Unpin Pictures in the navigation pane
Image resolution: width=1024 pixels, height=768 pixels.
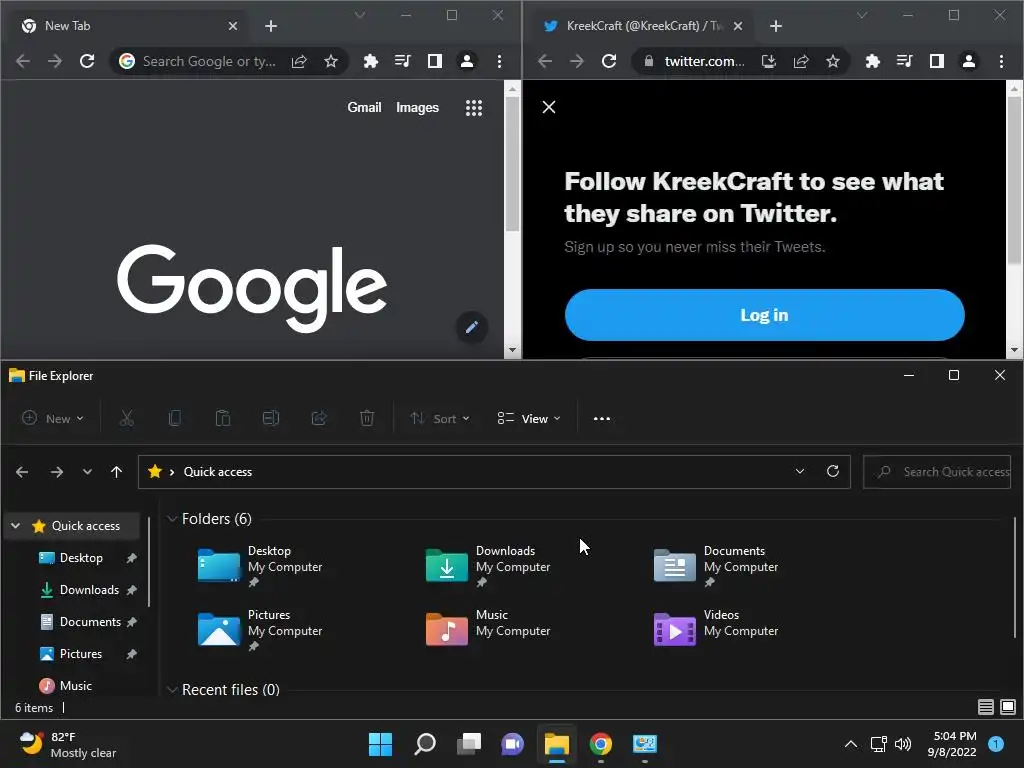(131, 654)
